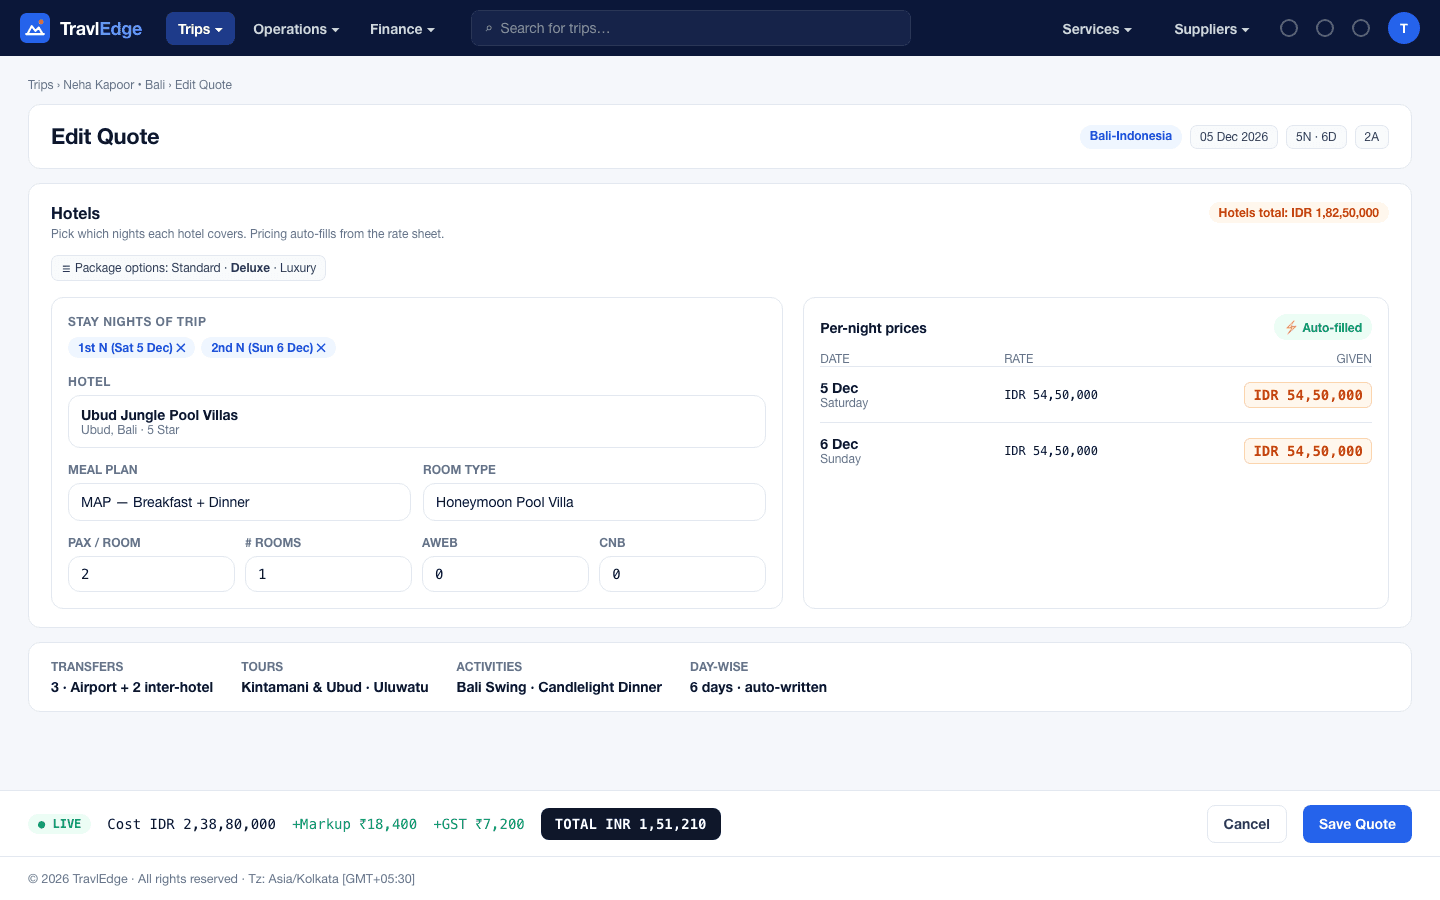Select the Transfers summary section
This screenshot has height=900, width=1440.
click(x=132, y=677)
